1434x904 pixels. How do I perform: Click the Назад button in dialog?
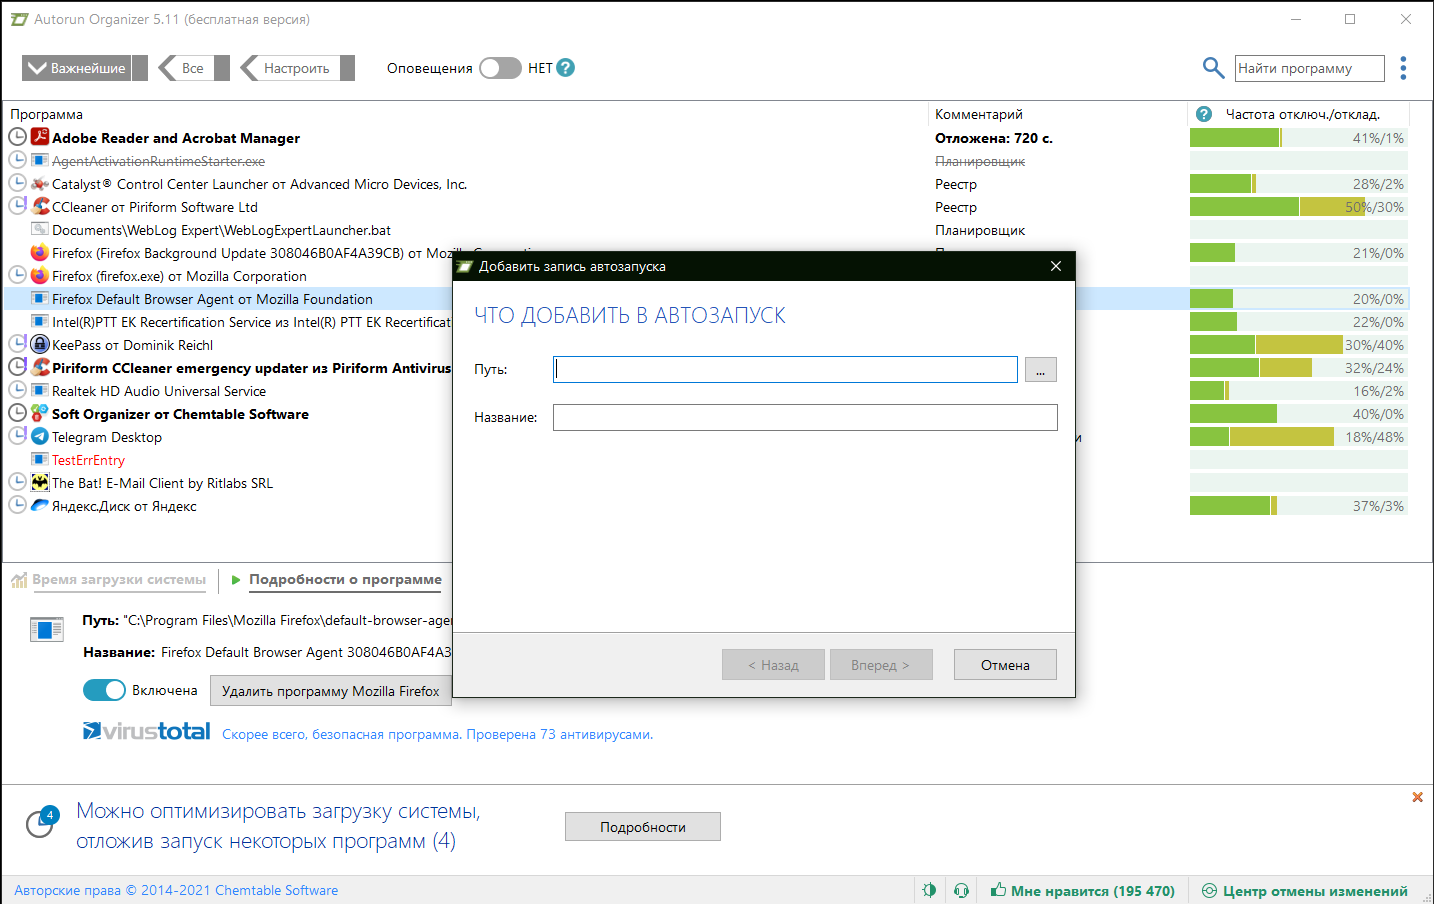(774, 665)
